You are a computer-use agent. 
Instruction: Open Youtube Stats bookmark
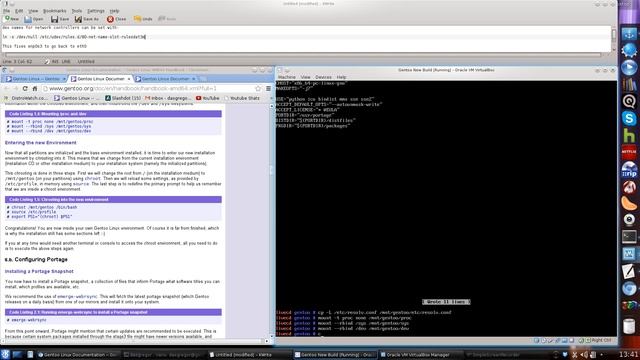(242, 98)
